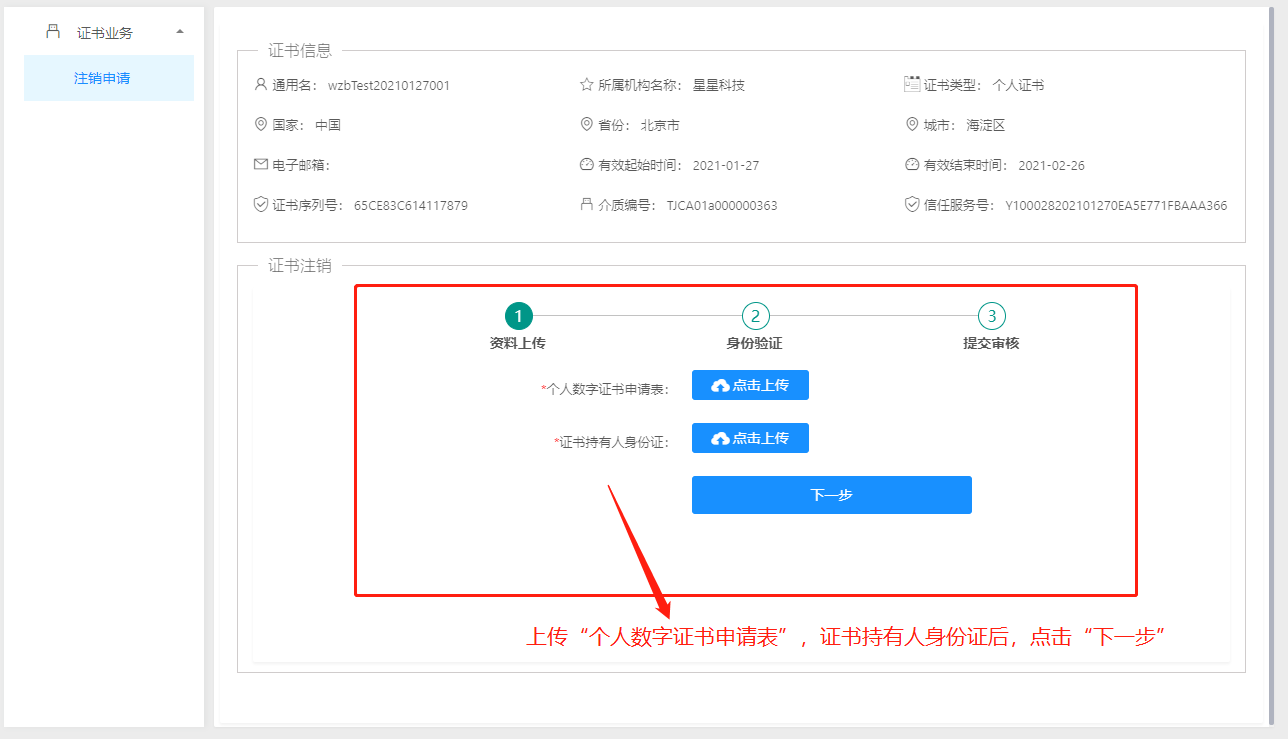Open the 证书业务 sidebar menu
This screenshot has width=1288, height=739.
[104, 32]
